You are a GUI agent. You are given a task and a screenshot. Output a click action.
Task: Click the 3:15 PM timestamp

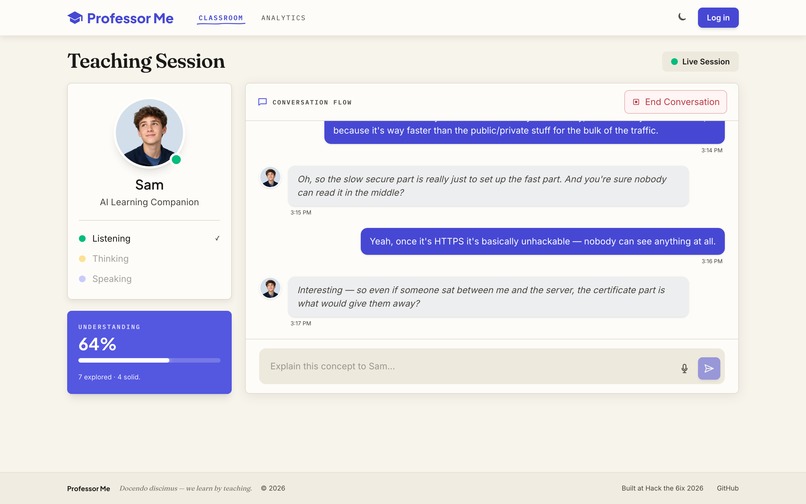pyautogui.click(x=301, y=212)
